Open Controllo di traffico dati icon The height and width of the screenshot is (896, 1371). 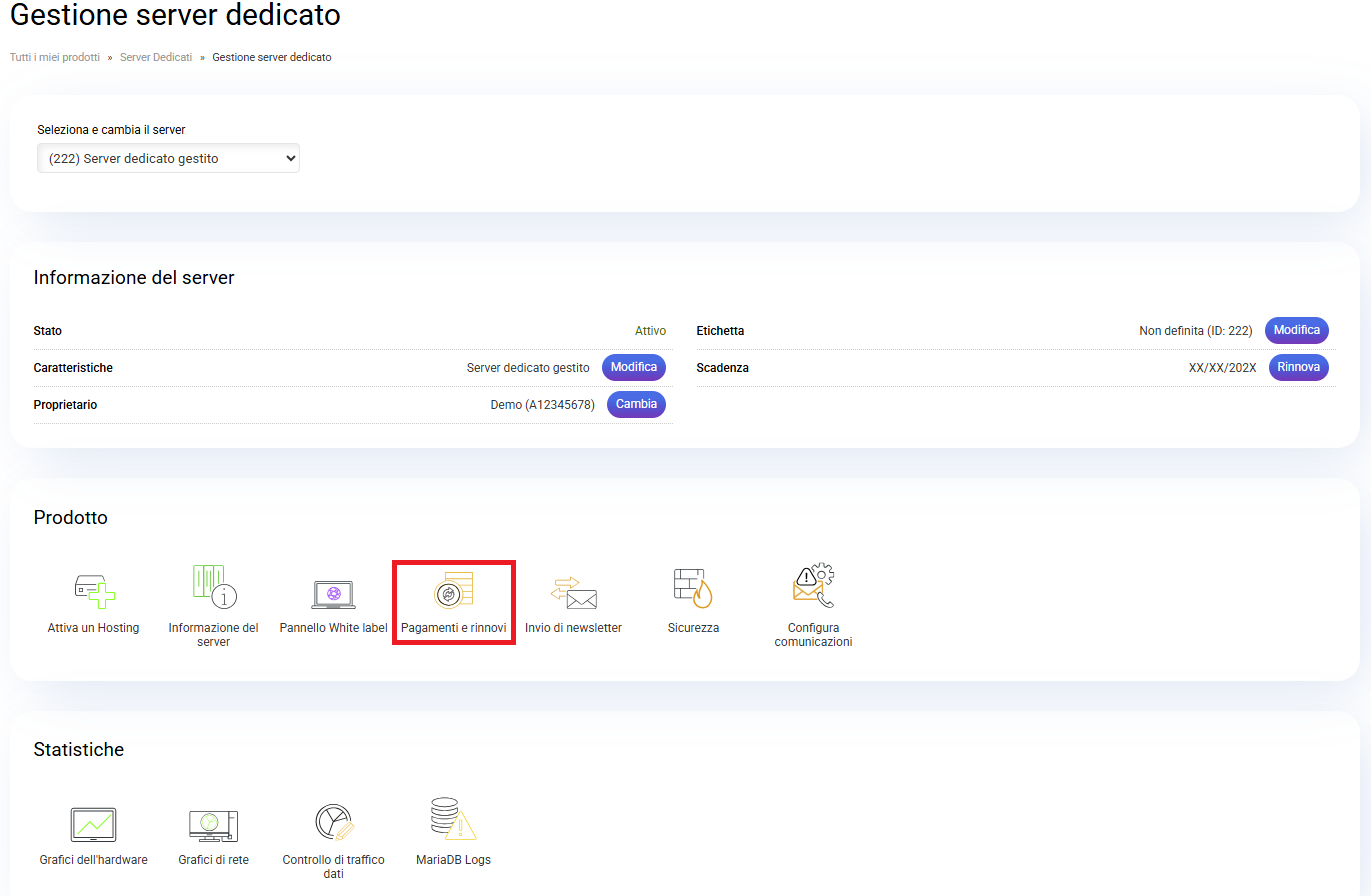pyautogui.click(x=333, y=822)
